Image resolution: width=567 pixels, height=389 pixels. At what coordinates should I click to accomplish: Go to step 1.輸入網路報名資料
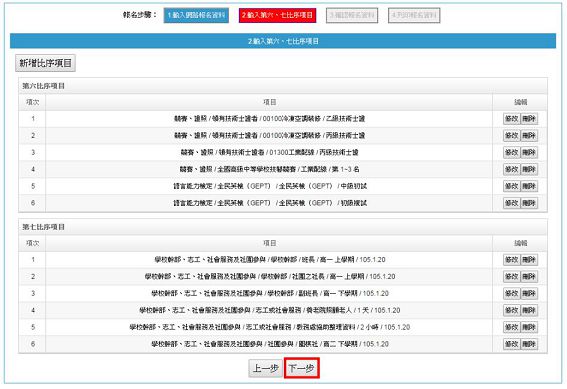pyautogui.click(x=196, y=15)
